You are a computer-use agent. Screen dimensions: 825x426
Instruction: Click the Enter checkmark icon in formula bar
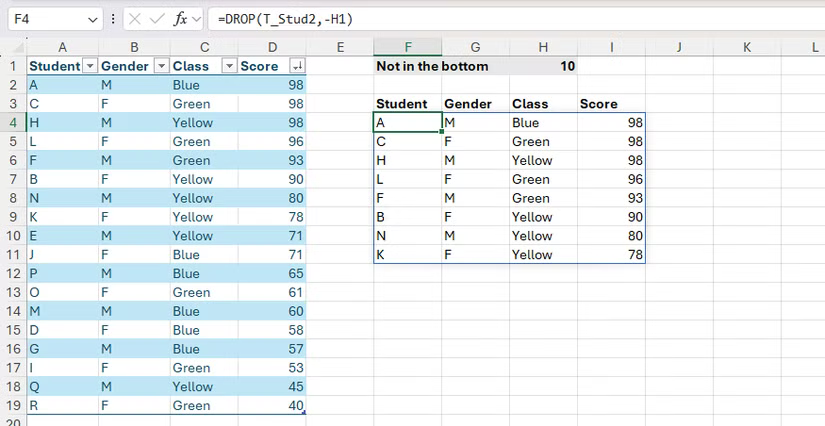click(157, 19)
